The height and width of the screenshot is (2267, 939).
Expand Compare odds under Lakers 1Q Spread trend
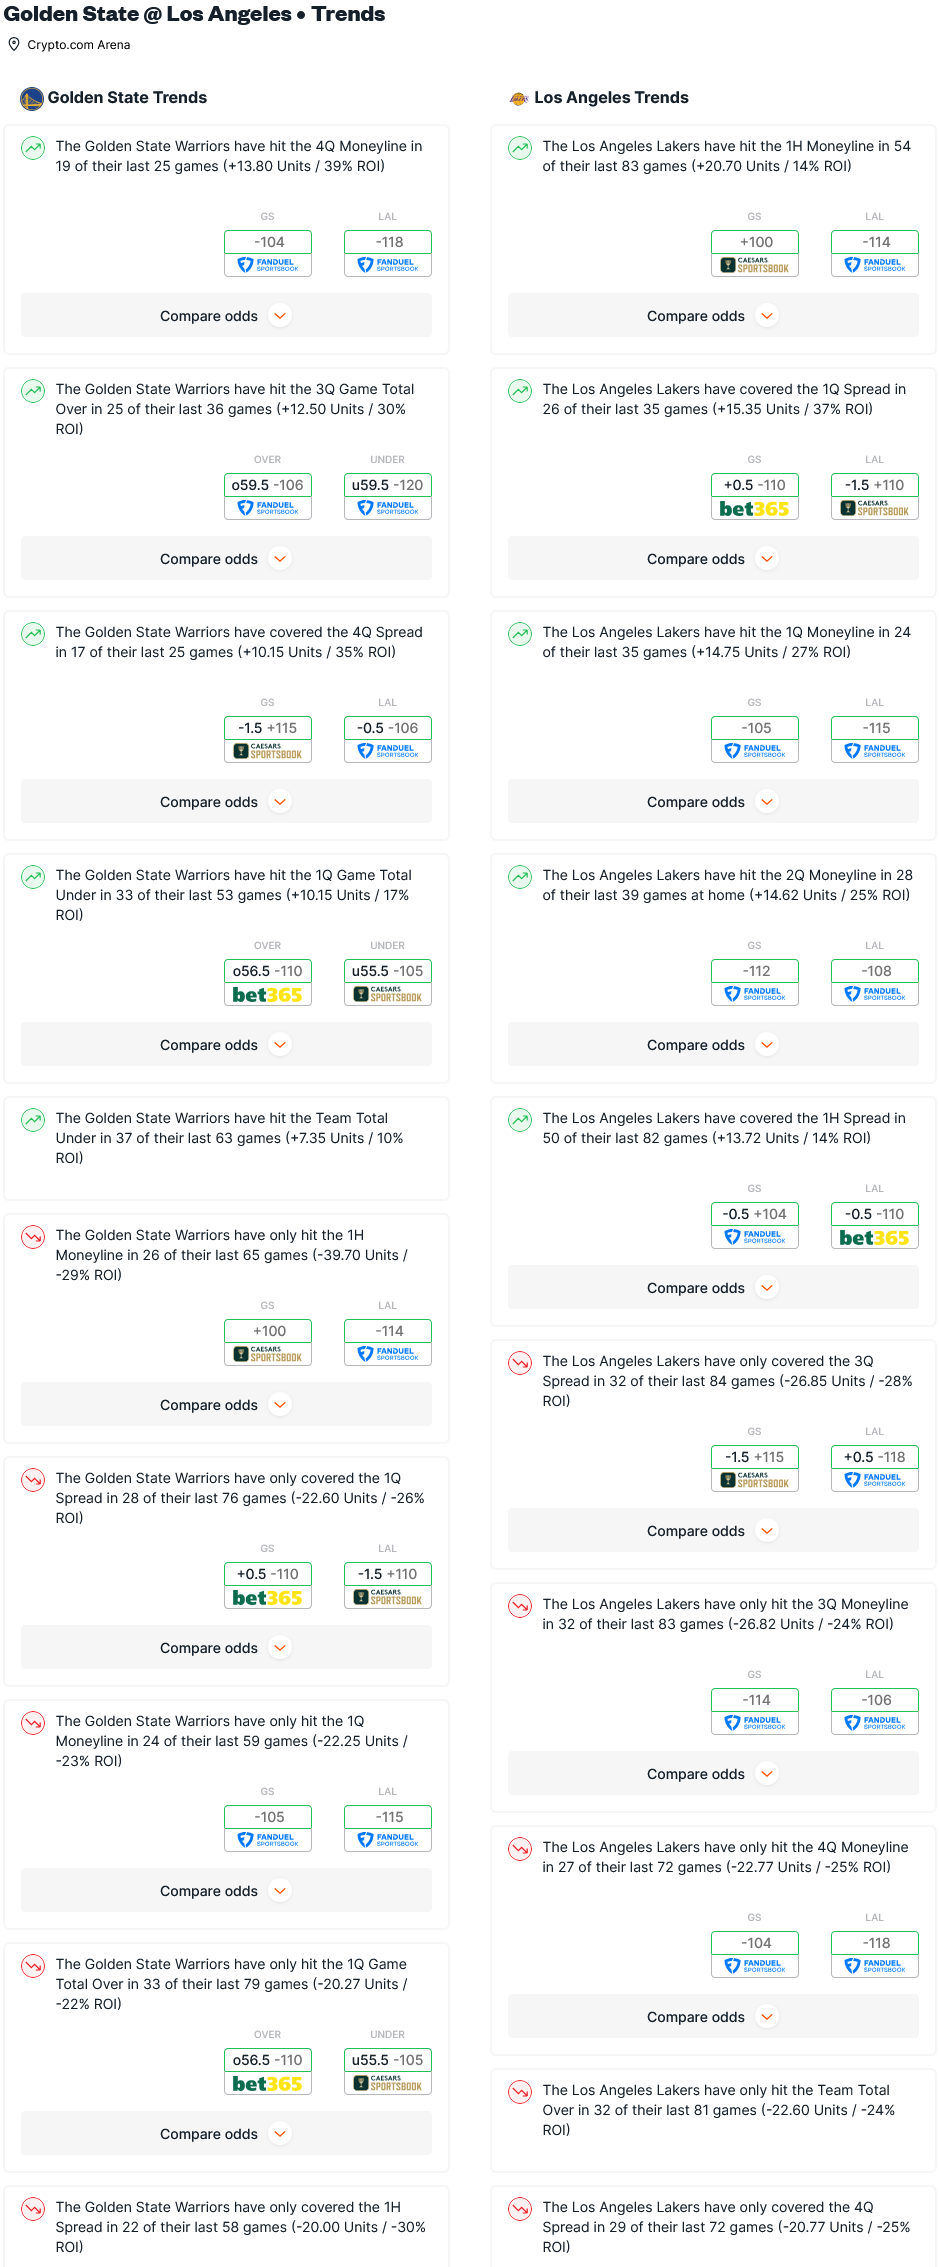[x=713, y=559]
